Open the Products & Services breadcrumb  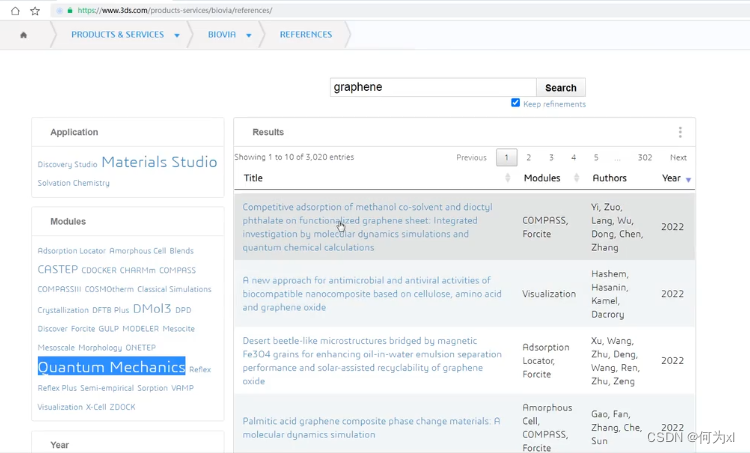tap(117, 34)
